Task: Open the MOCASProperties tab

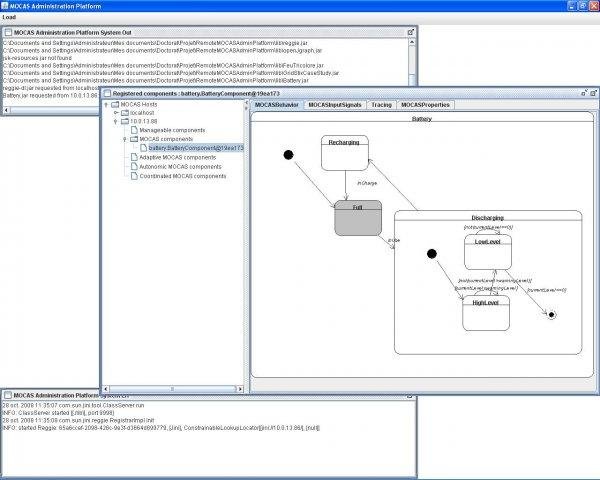Action: point(425,105)
